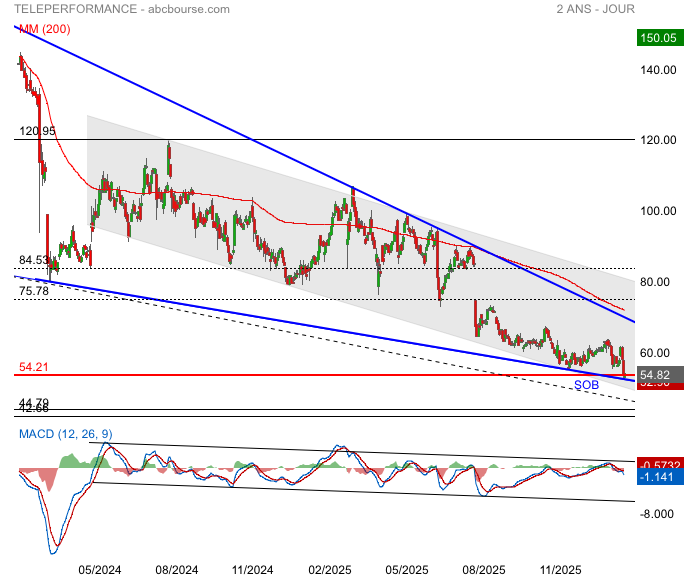Click the -8.000 MACD axis label
The image size is (684, 580).
pos(657,514)
